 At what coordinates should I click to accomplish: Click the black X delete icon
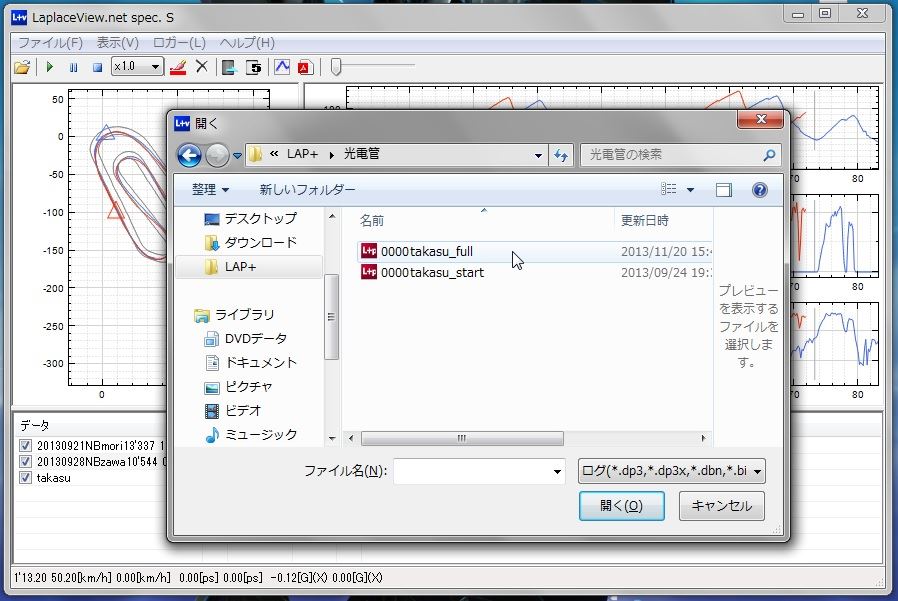[x=202, y=66]
